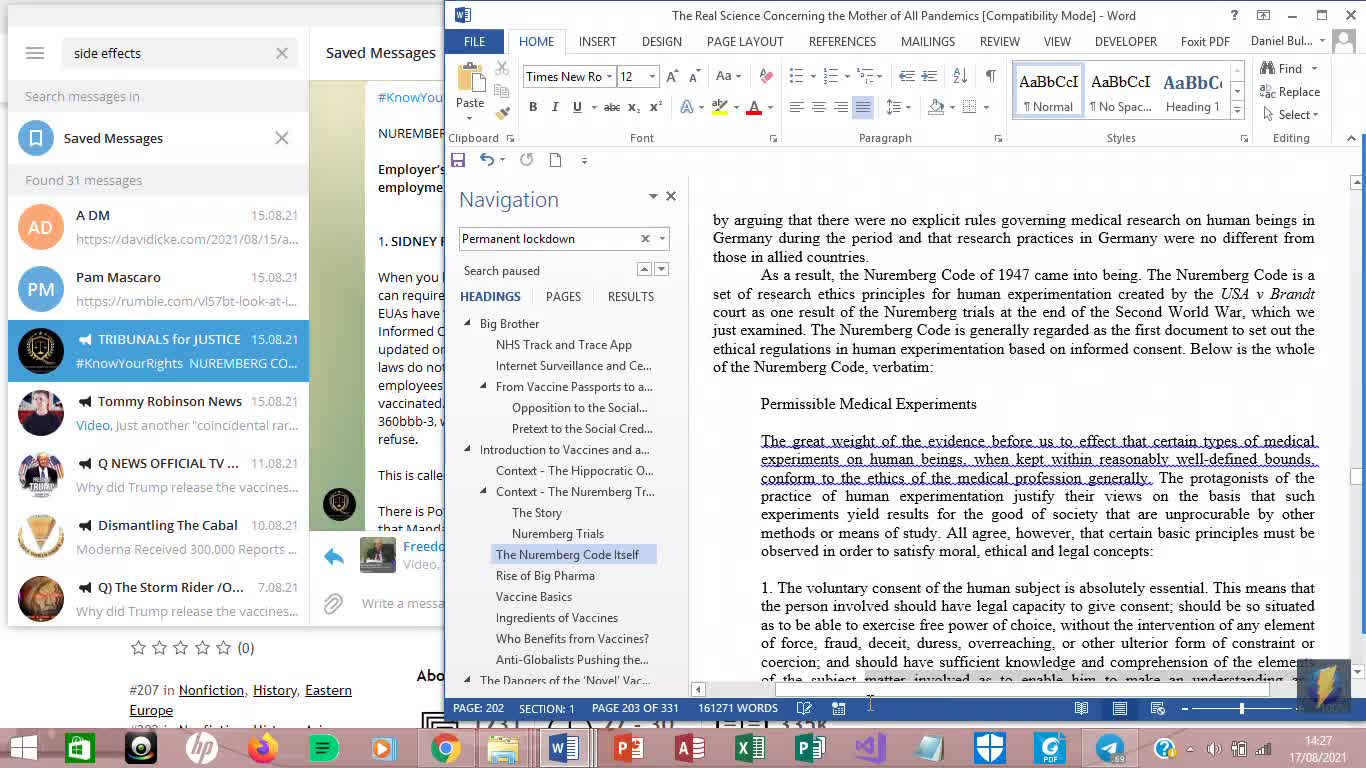Image resolution: width=1366 pixels, height=768 pixels.
Task: Apply yellow text highlight color
Action: click(x=719, y=107)
